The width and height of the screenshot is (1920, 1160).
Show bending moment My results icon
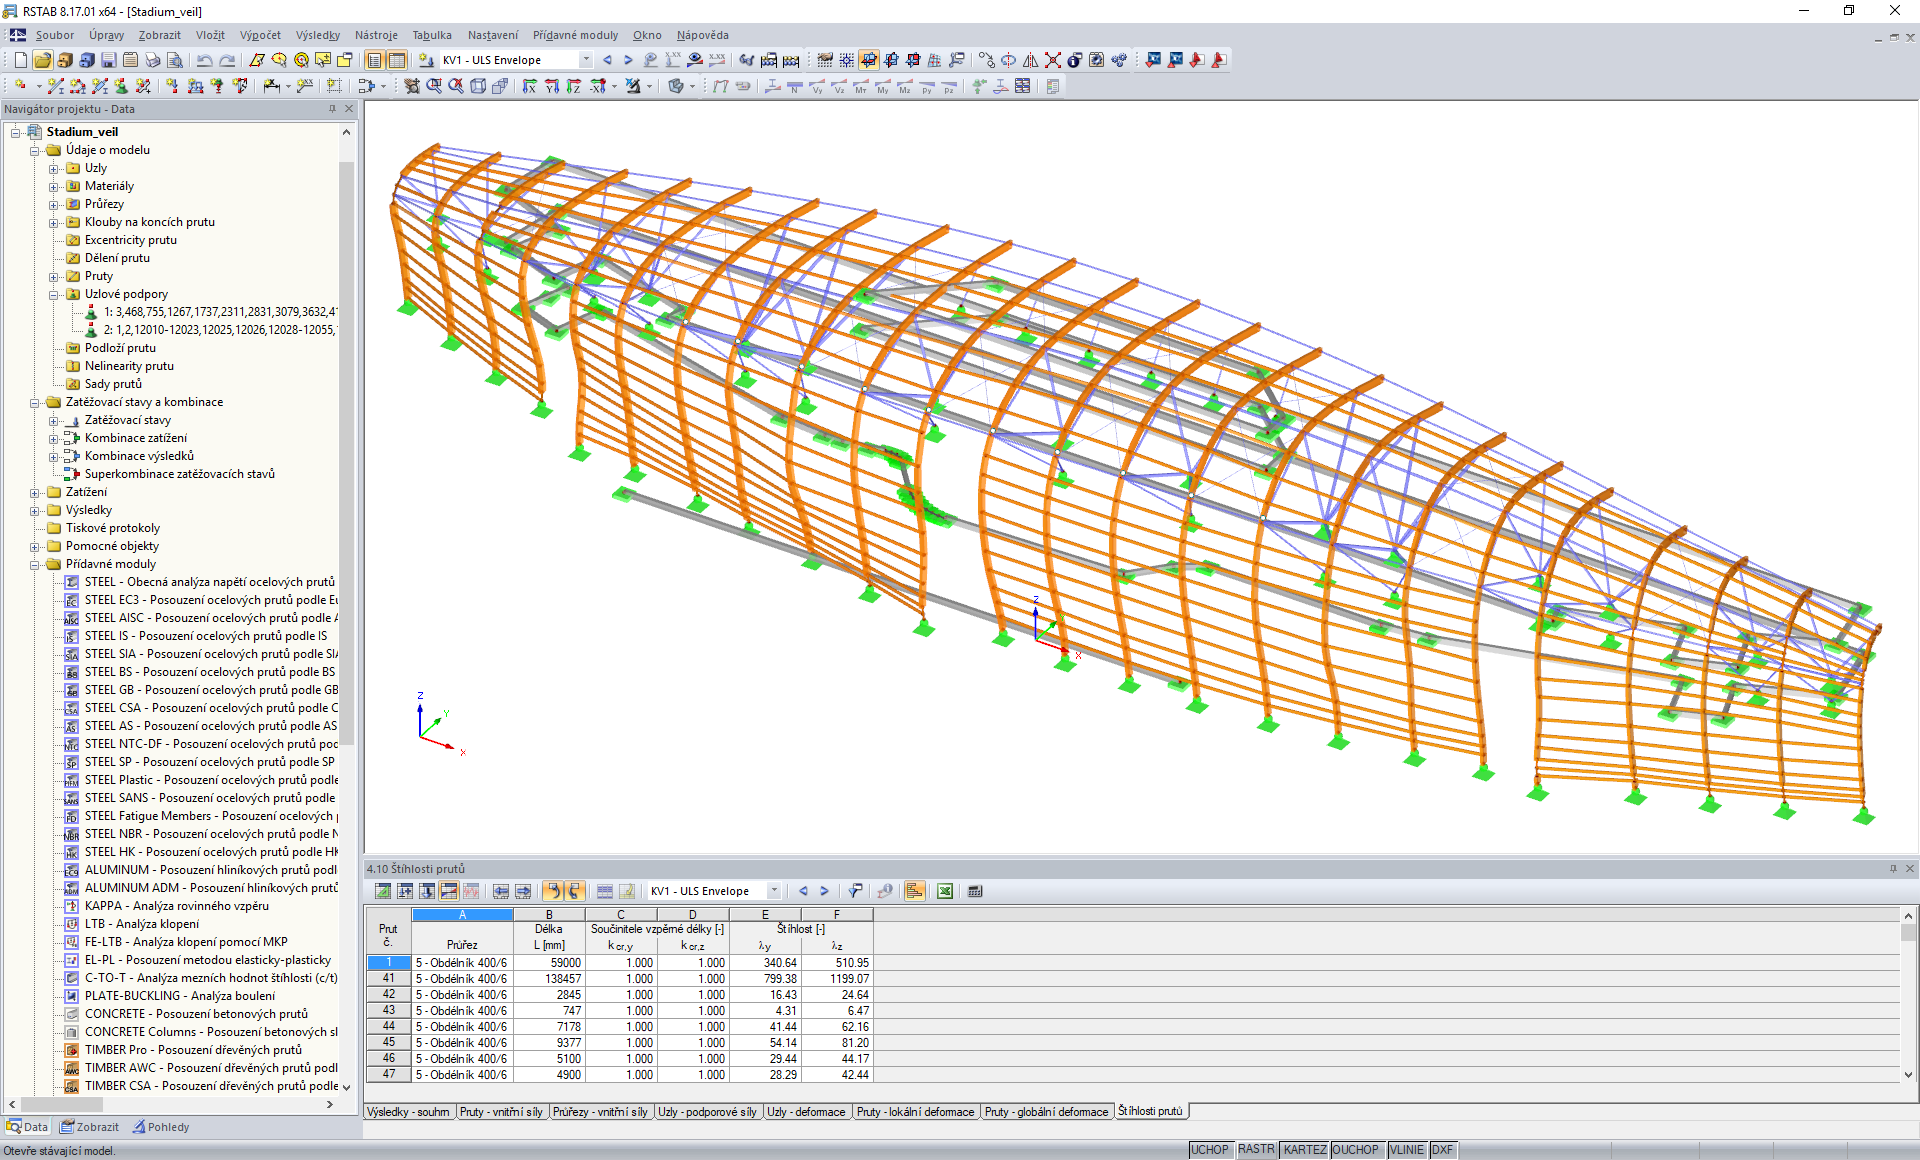point(882,87)
